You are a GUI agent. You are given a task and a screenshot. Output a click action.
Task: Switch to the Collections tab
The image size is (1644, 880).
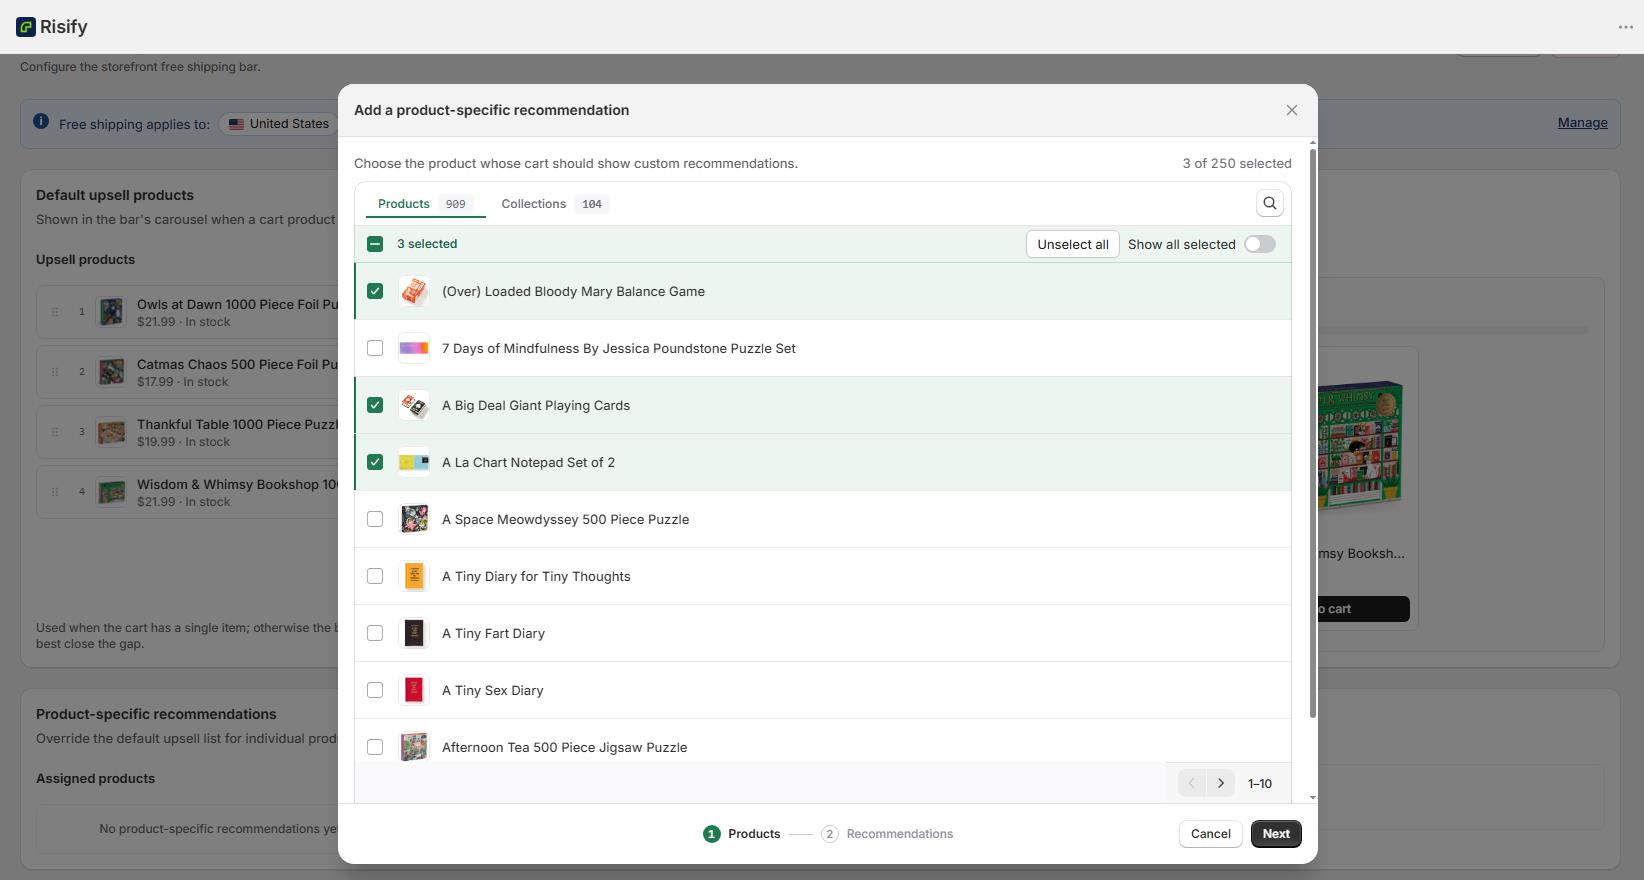click(555, 203)
